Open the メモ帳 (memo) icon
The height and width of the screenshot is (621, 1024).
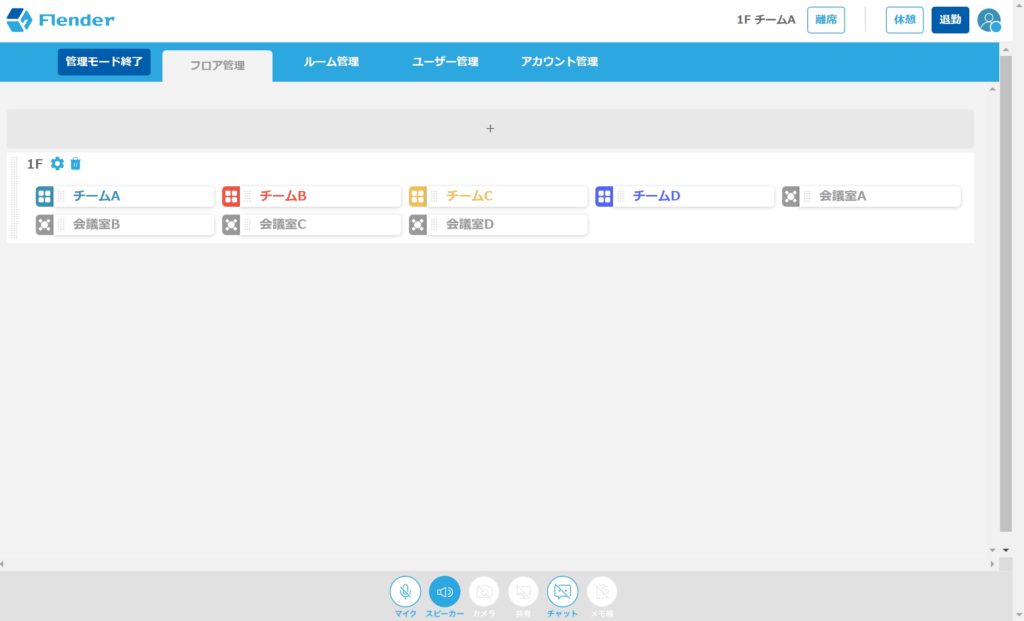pyautogui.click(x=601, y=590)
